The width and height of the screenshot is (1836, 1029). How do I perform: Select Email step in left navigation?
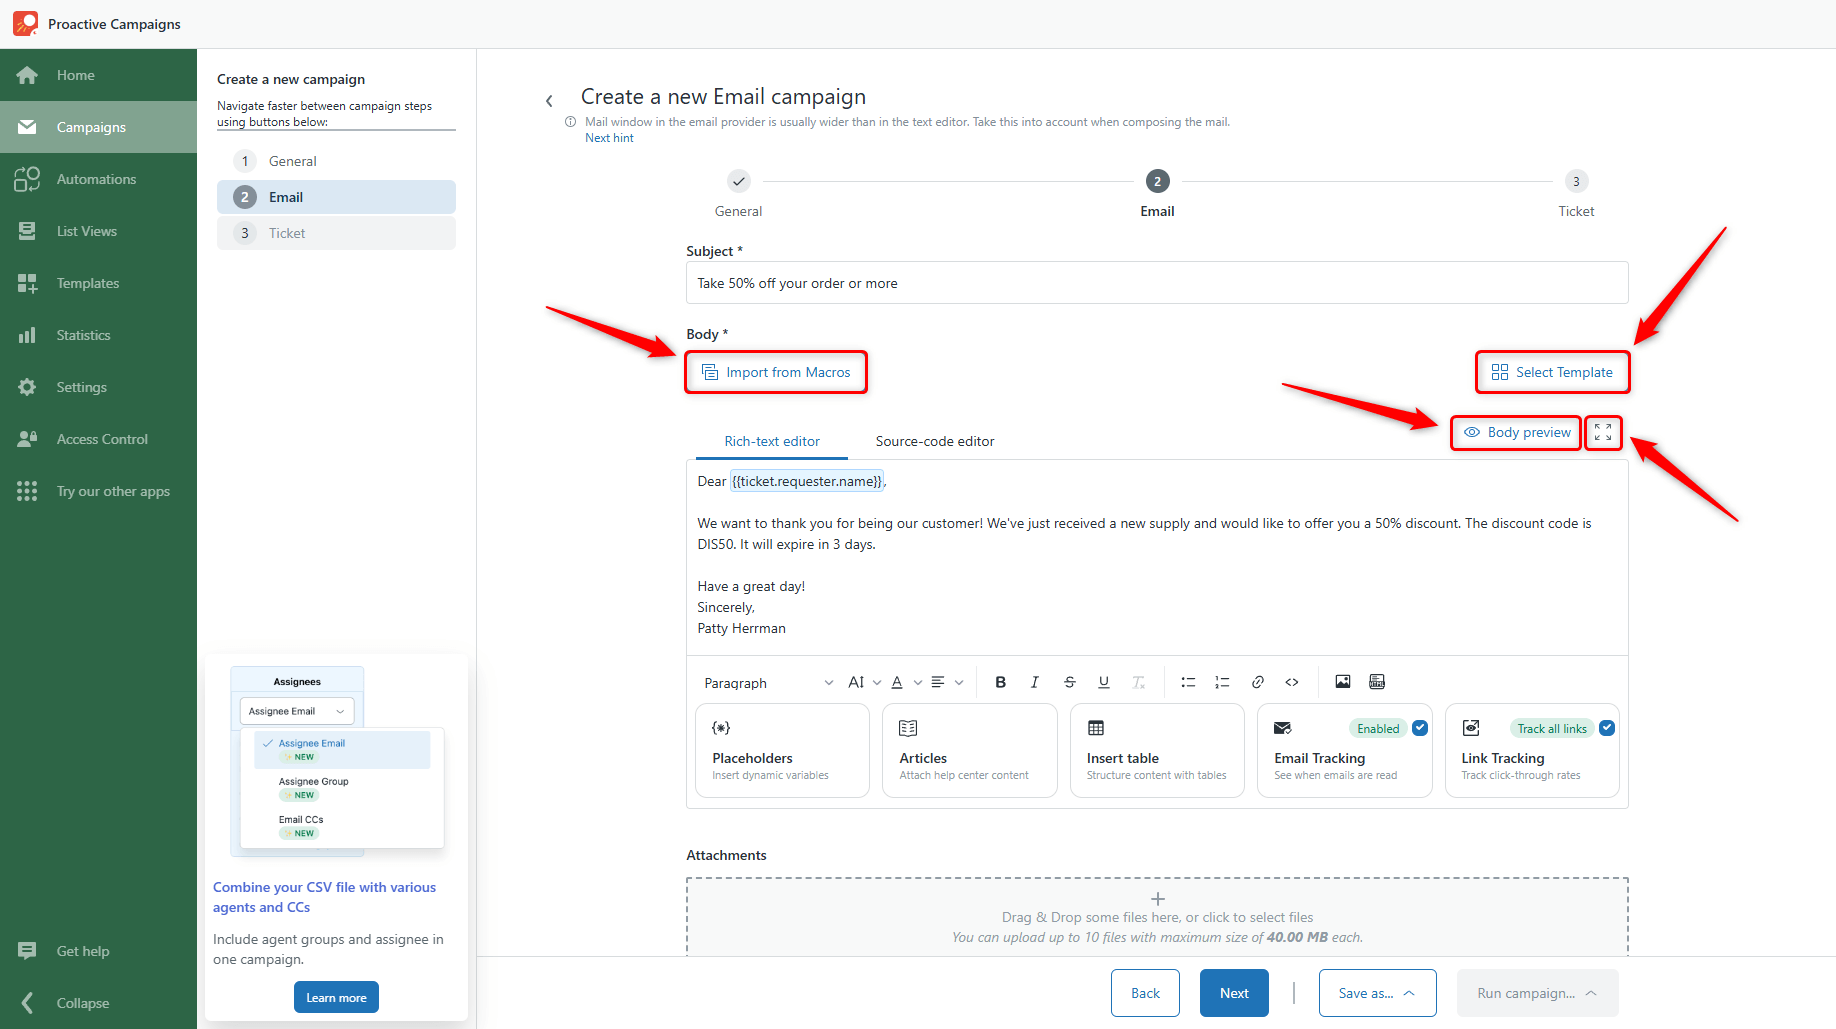[x=336, y=197]
